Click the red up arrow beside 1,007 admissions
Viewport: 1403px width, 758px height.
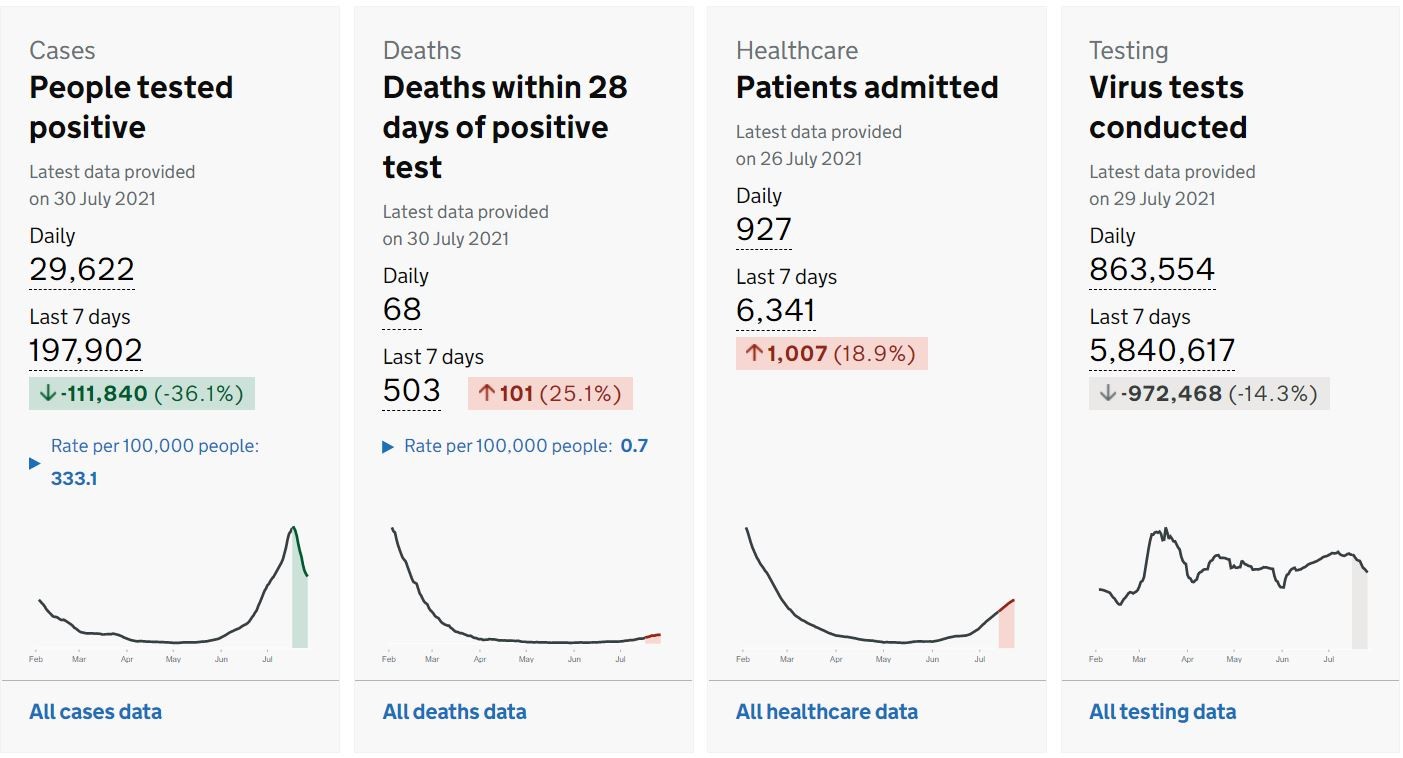click(x=754, y=354)
